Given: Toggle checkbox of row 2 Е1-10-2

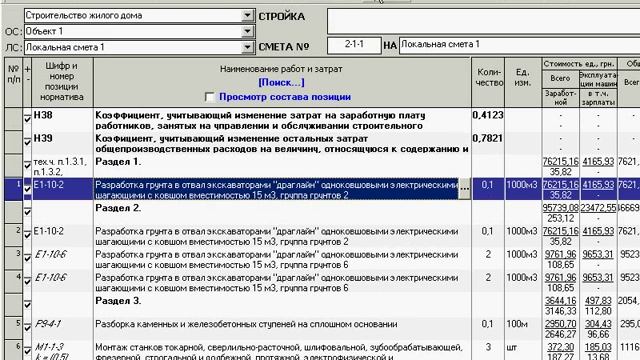Looking at the screenshot, I should tap(27, 236).
